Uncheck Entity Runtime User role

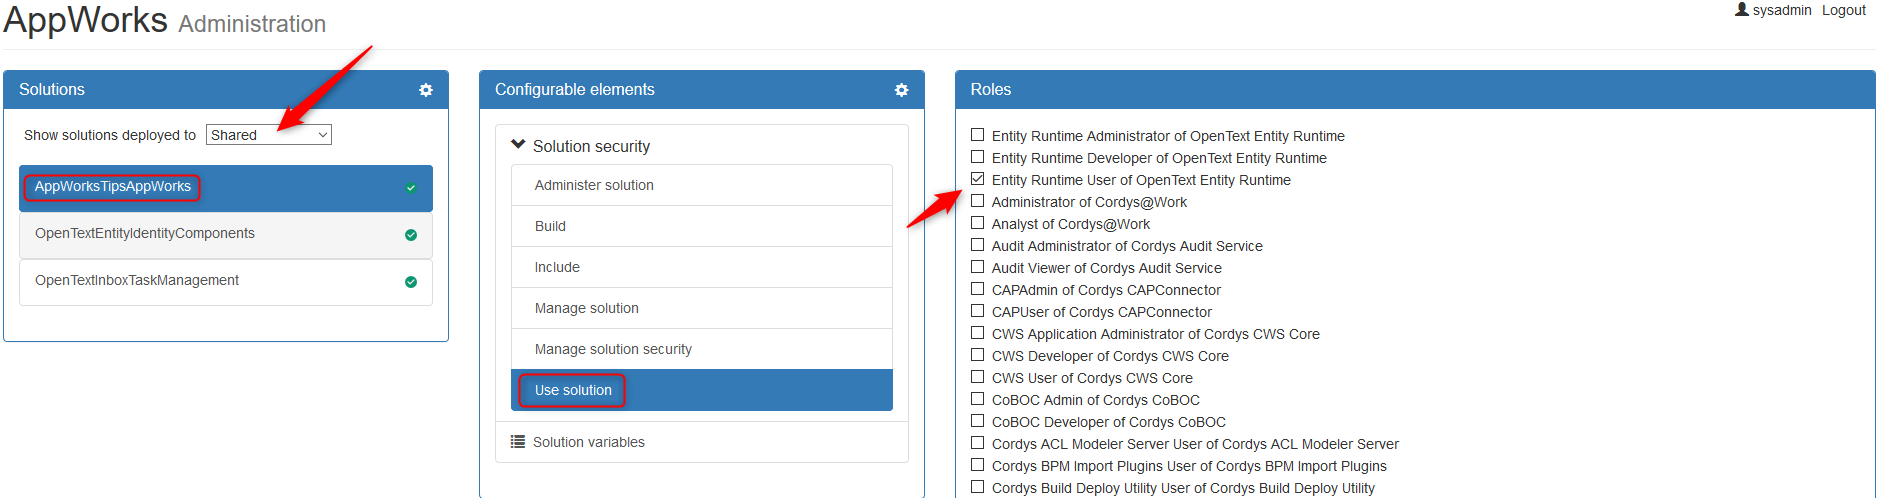[978, 179]
